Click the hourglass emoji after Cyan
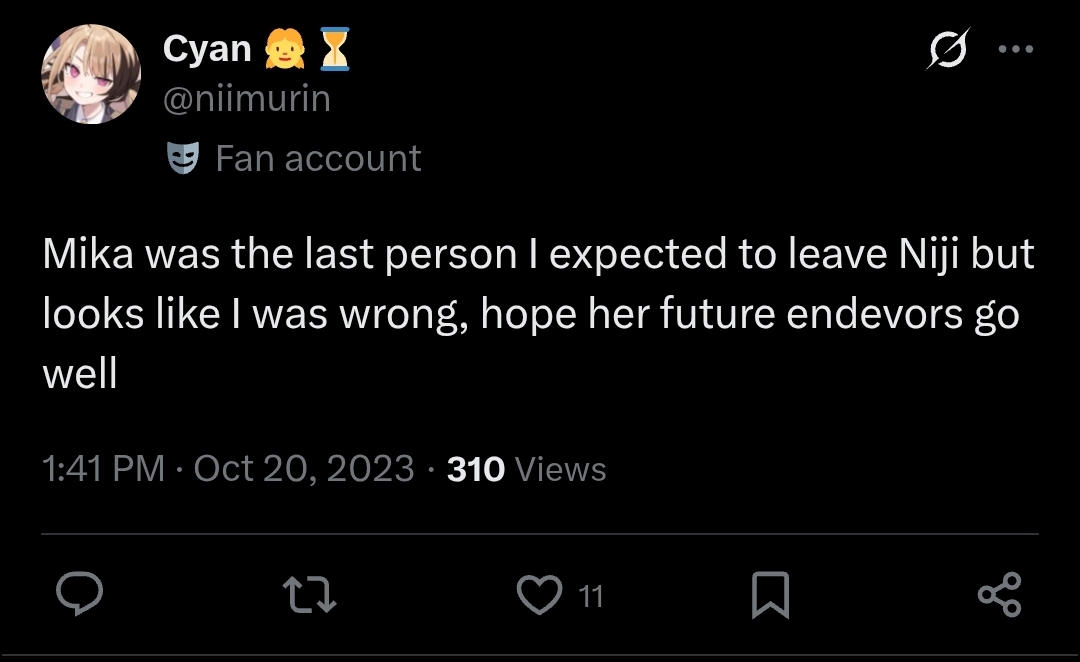The height and width of the screenshot is (662, 1080). (335, 49)
